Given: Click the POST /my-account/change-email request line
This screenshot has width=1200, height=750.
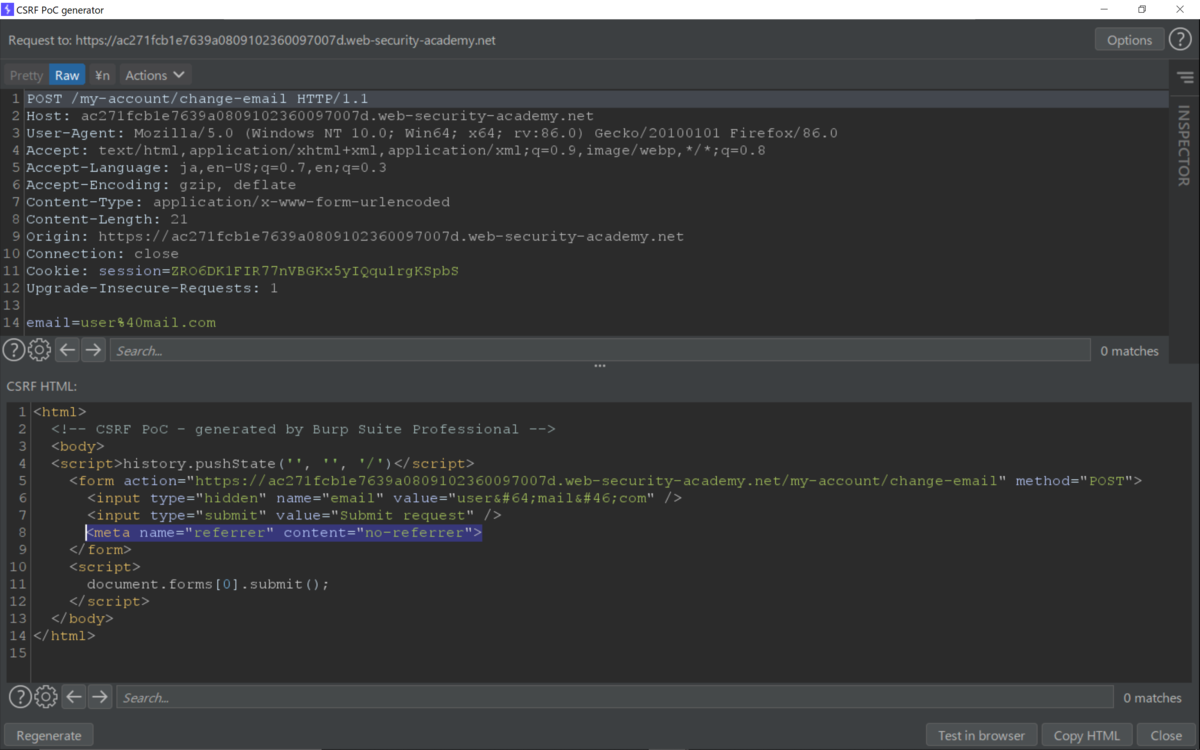Looking at the screenshot, I should tap(197, 99).
